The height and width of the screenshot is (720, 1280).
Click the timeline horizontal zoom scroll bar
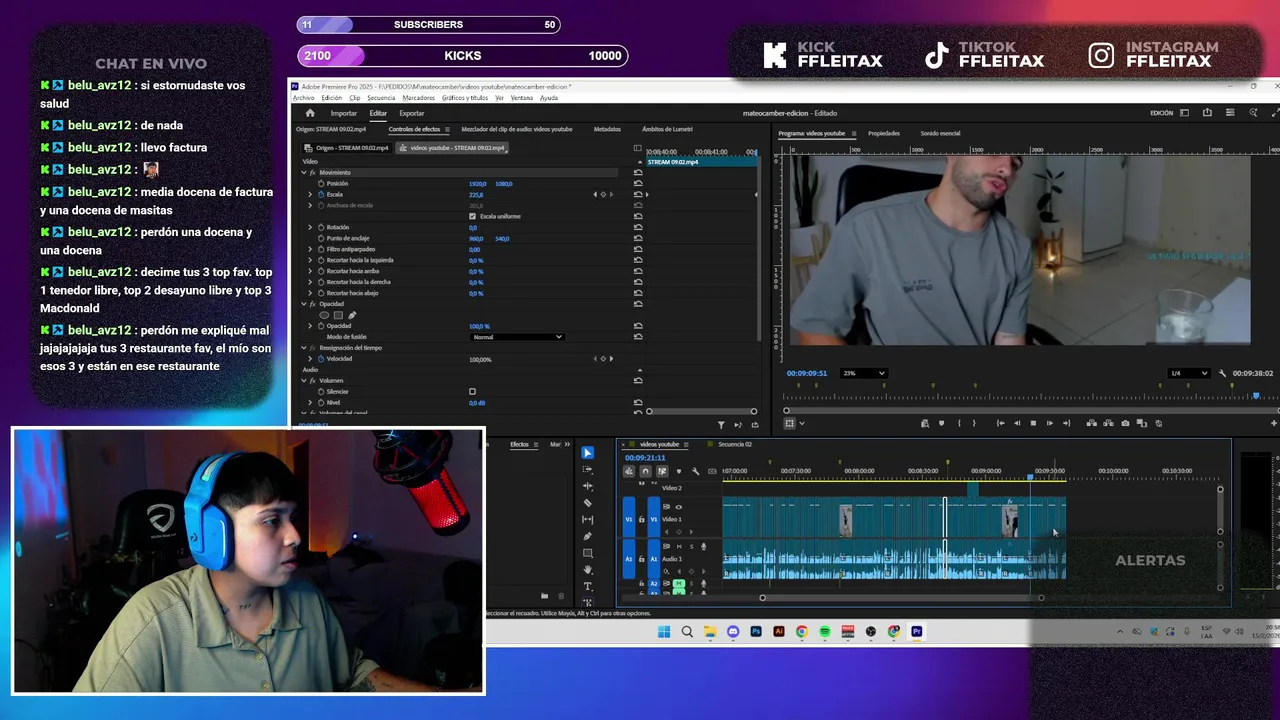point(901,598)
